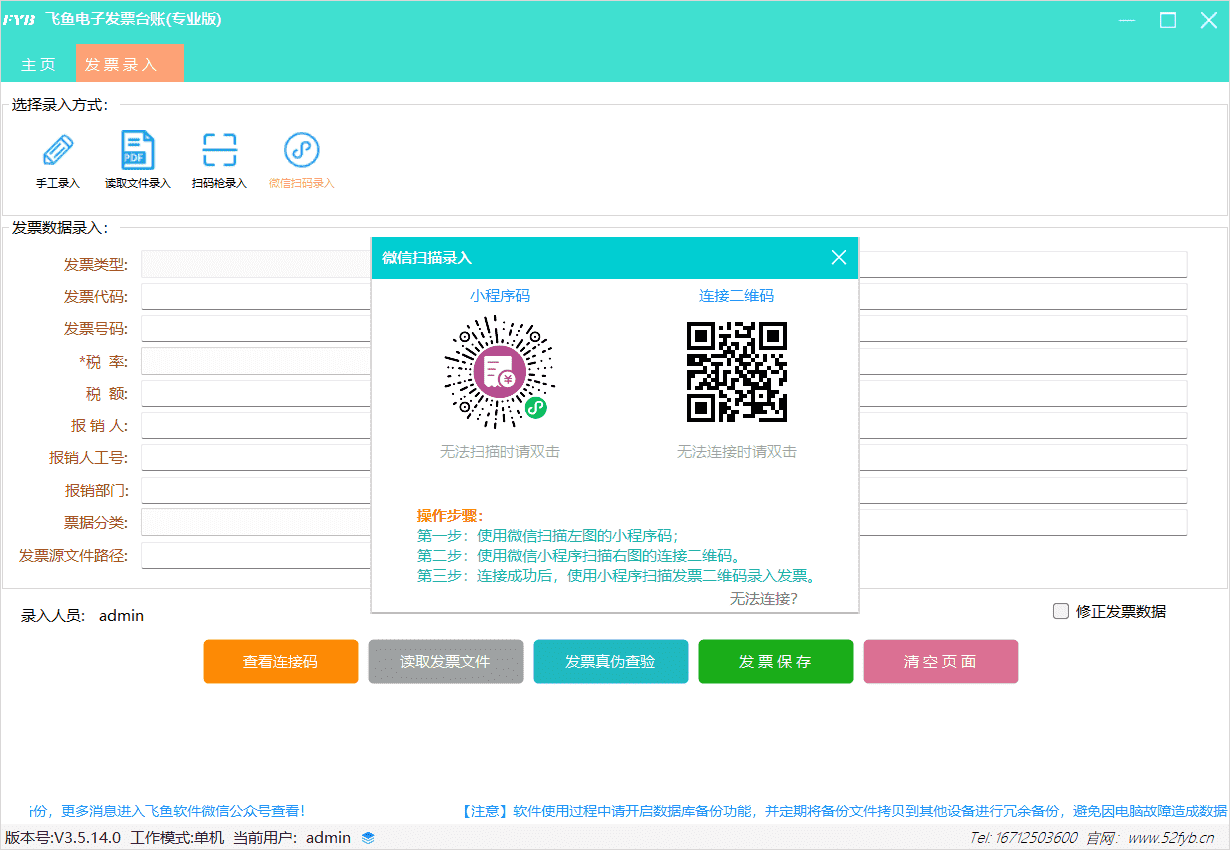Click the 录入人员 admin text
Image resolution: width=1230 pixels, height=850 pixels.
point(82,616)
